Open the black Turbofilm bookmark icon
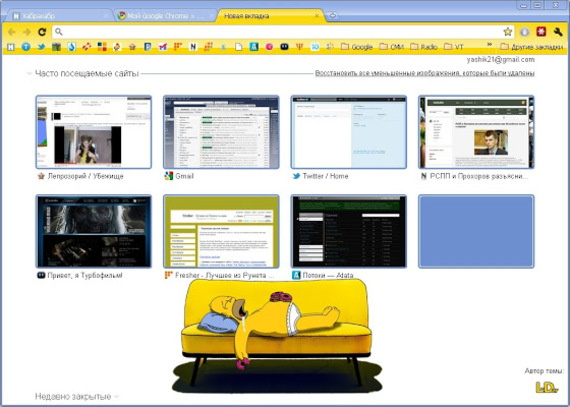The image size is (570, 407). 284,47
